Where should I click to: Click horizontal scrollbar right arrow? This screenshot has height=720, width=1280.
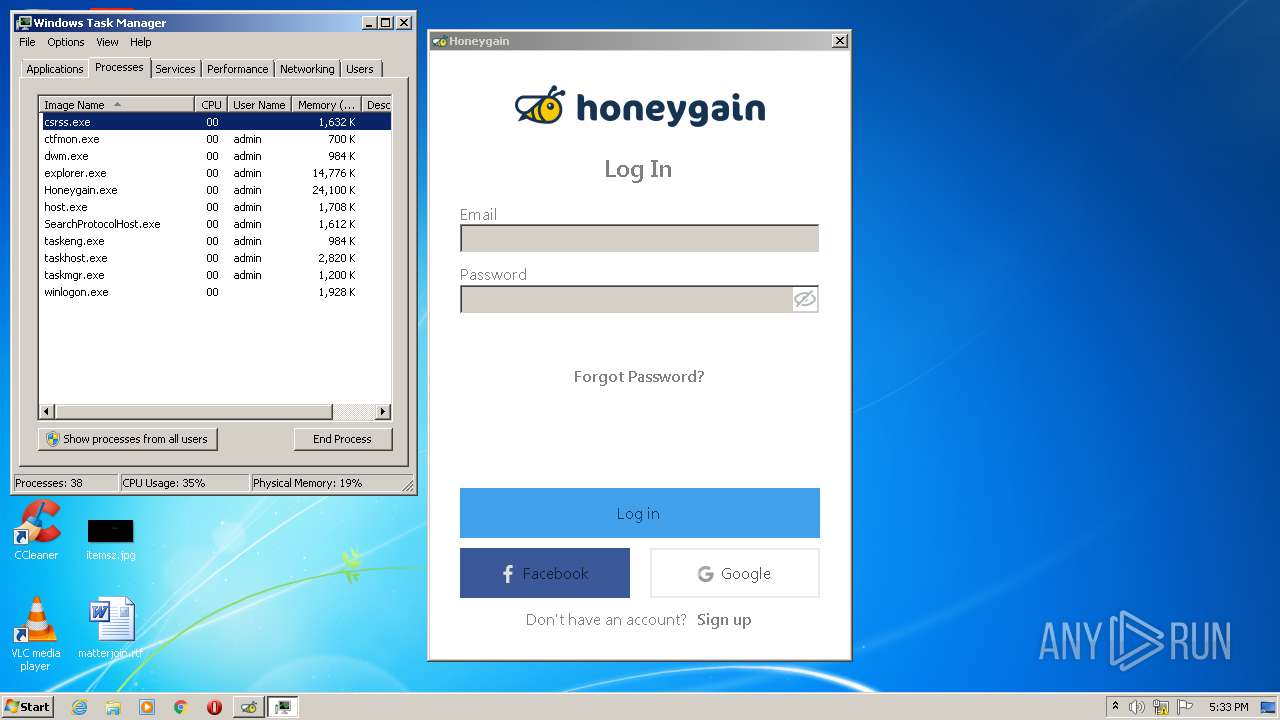(x=382, y=411)
